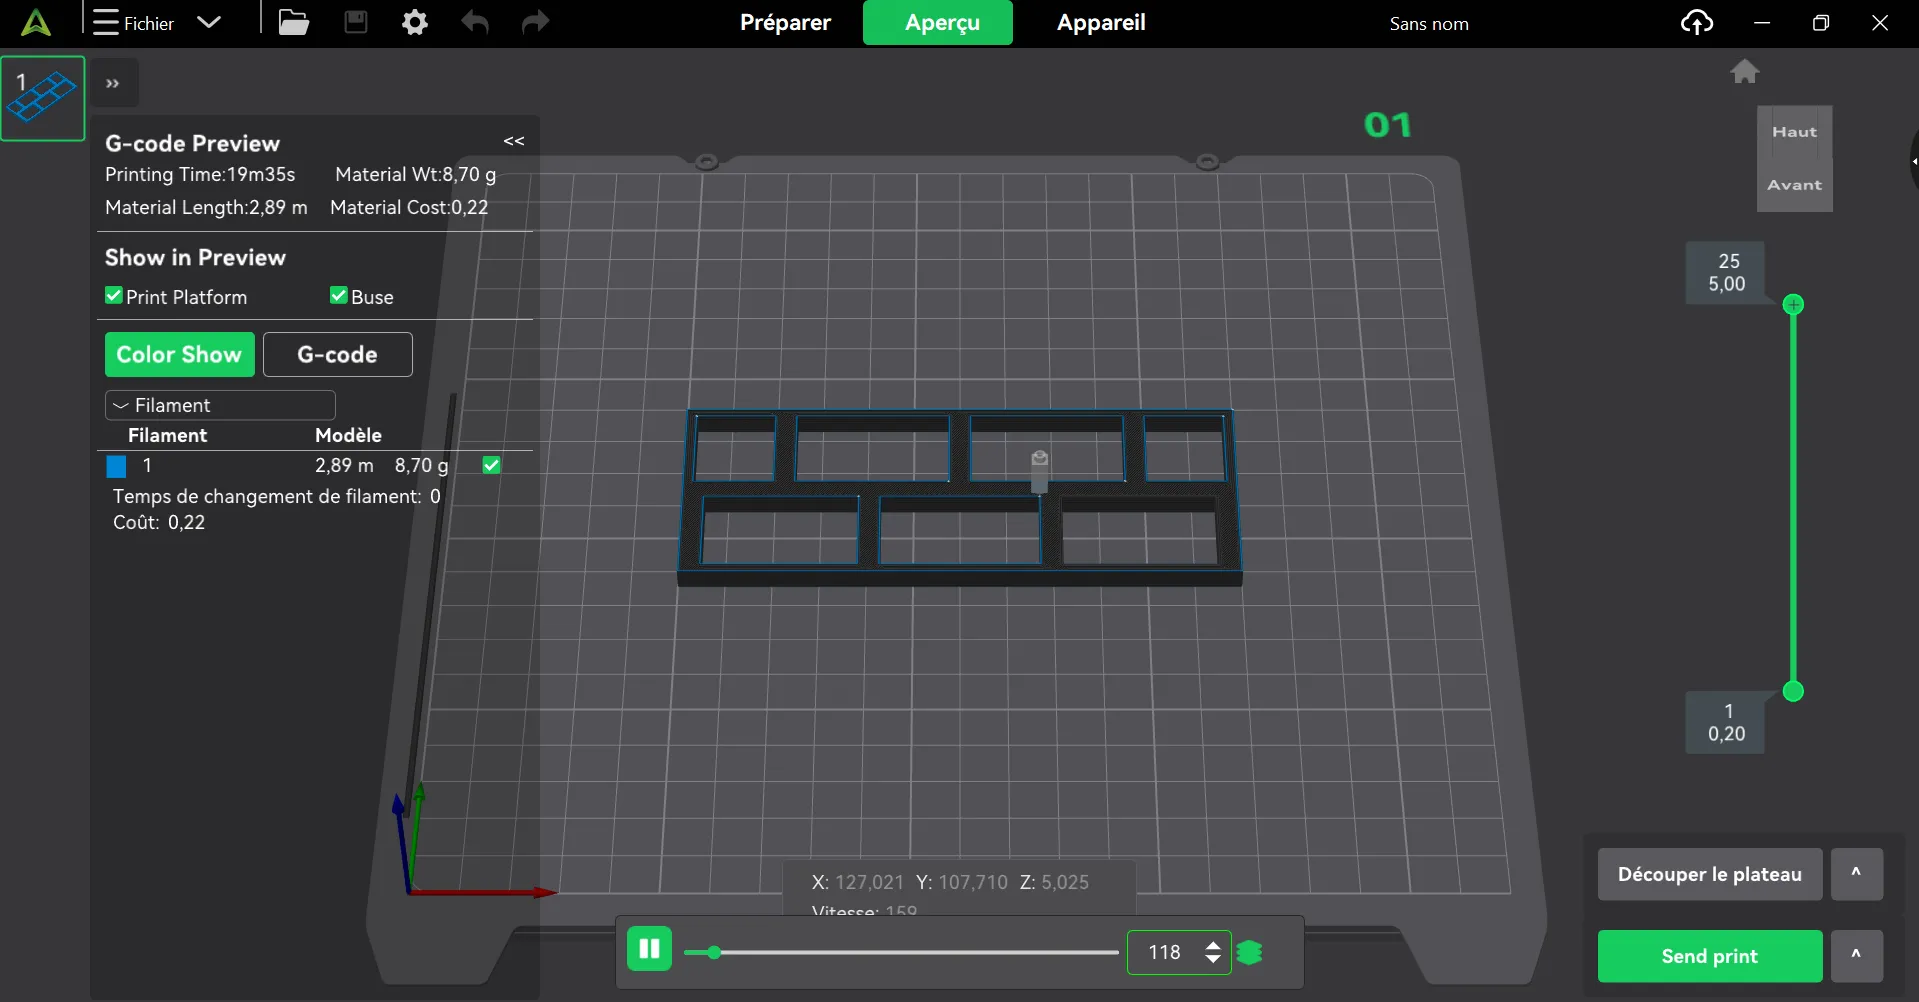The width and height of the screenshot is (1919, 1002).
Task: Pause the G-code playback animation
Action: pos(649,948)
